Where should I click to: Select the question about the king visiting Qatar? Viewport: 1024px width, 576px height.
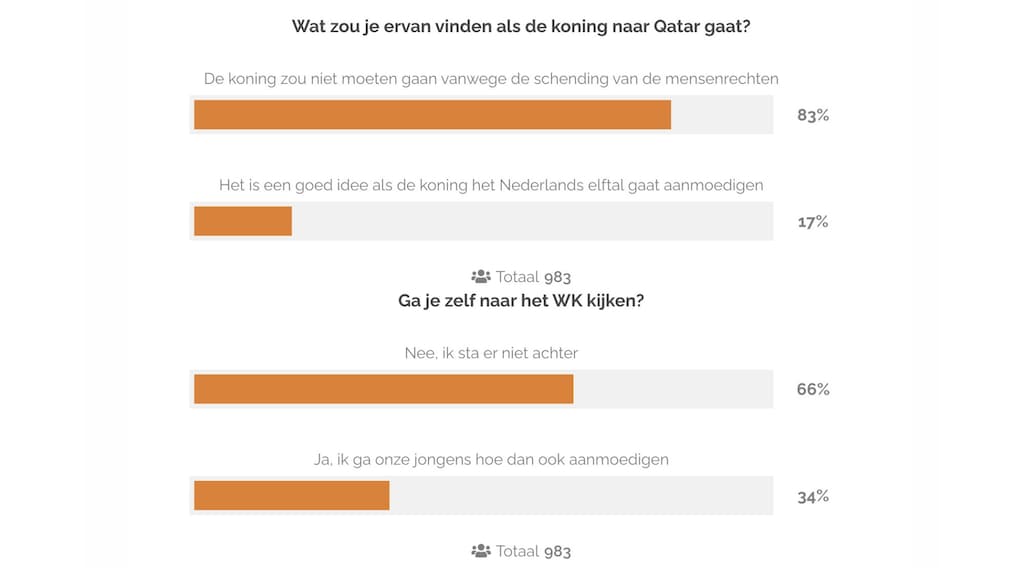[521, 27]
